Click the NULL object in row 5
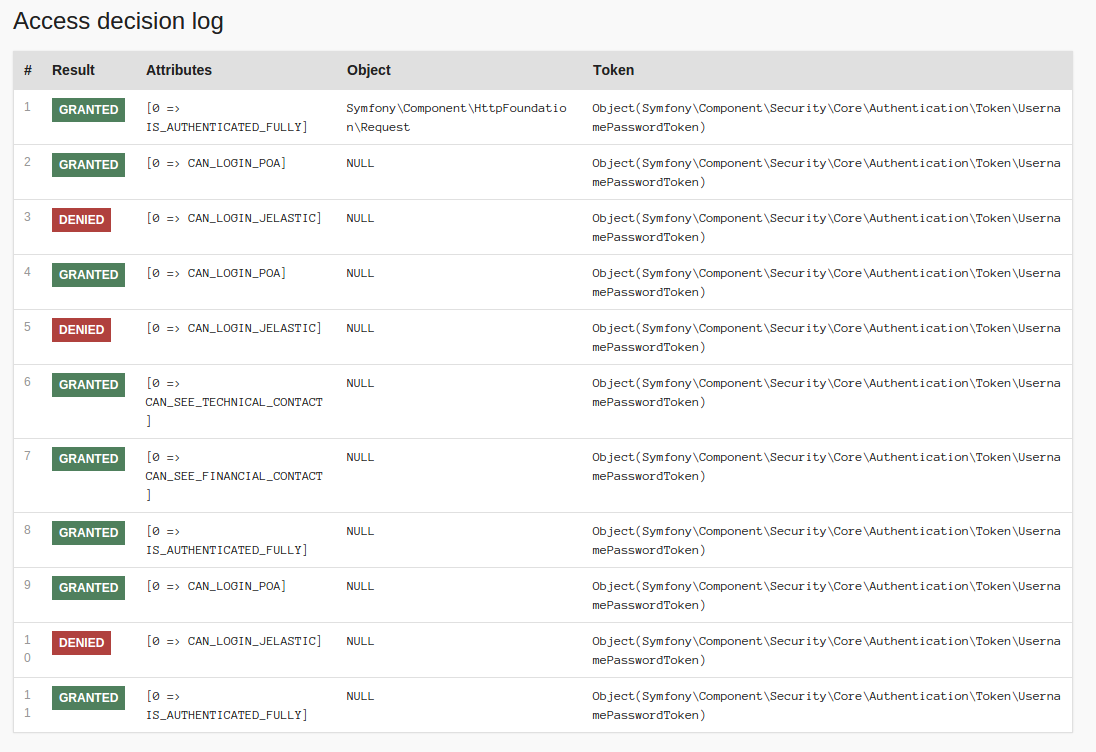Screen dimensions: 1096x752 coord(360,328)
